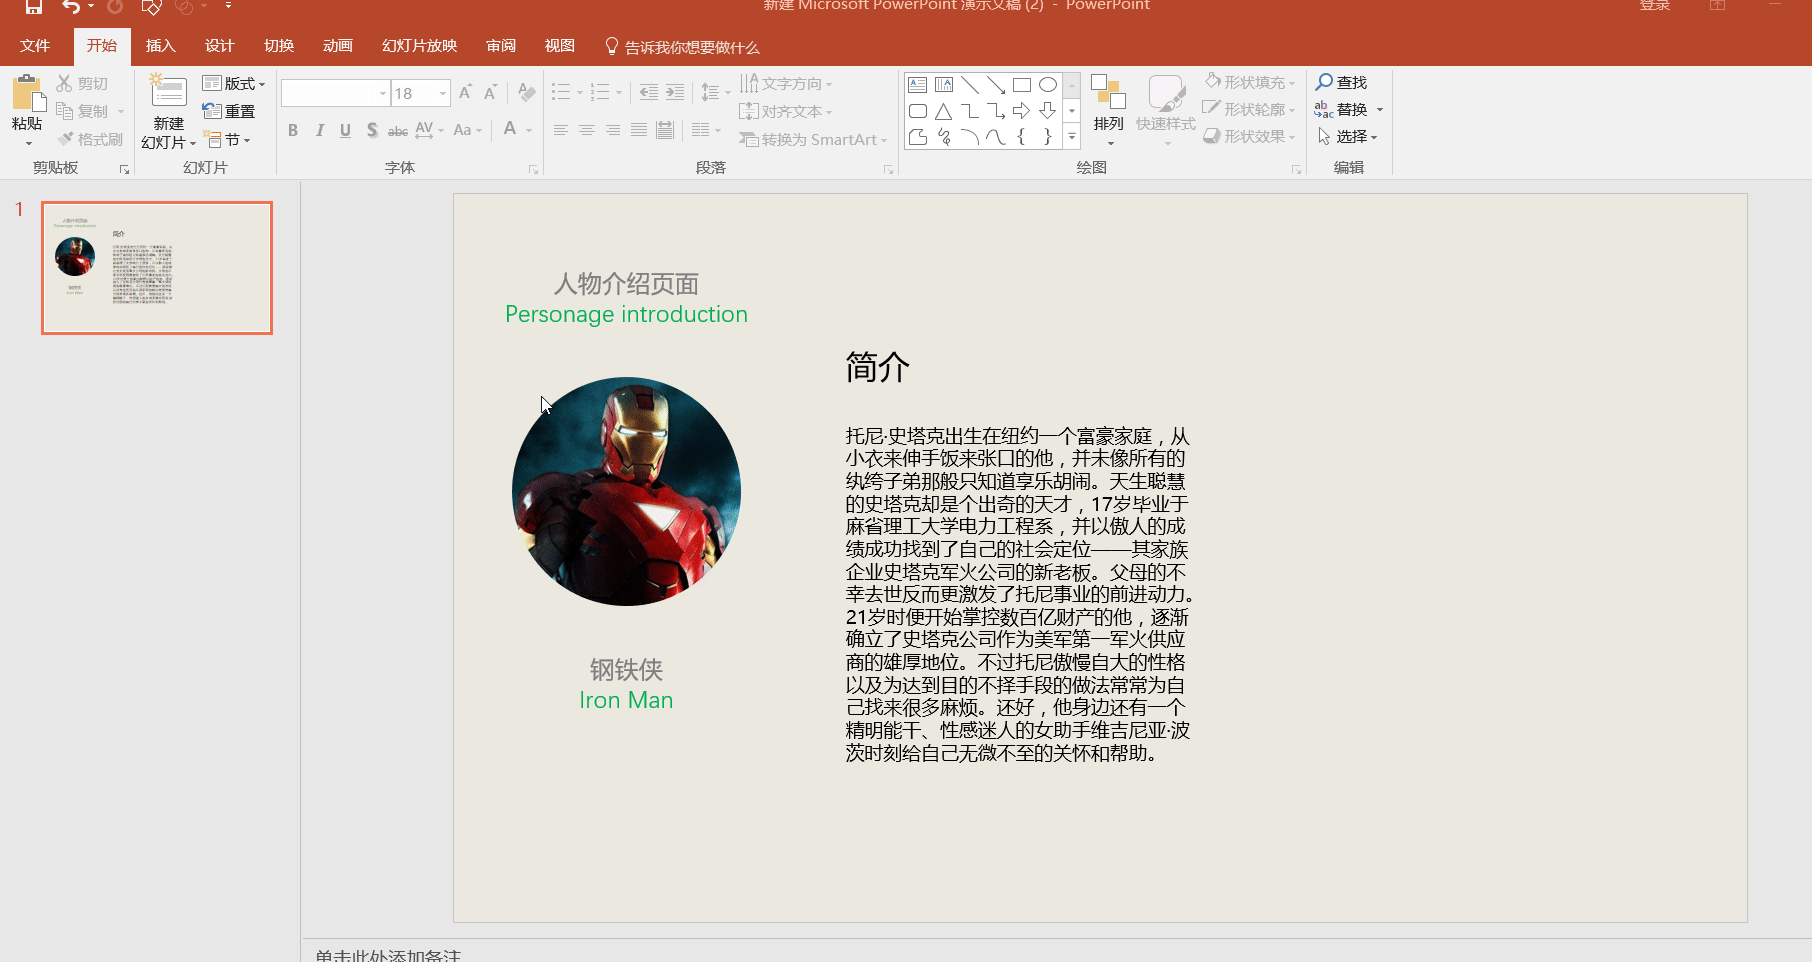
Task: Click the Cut (剪切) button
Action: (82, 84)
